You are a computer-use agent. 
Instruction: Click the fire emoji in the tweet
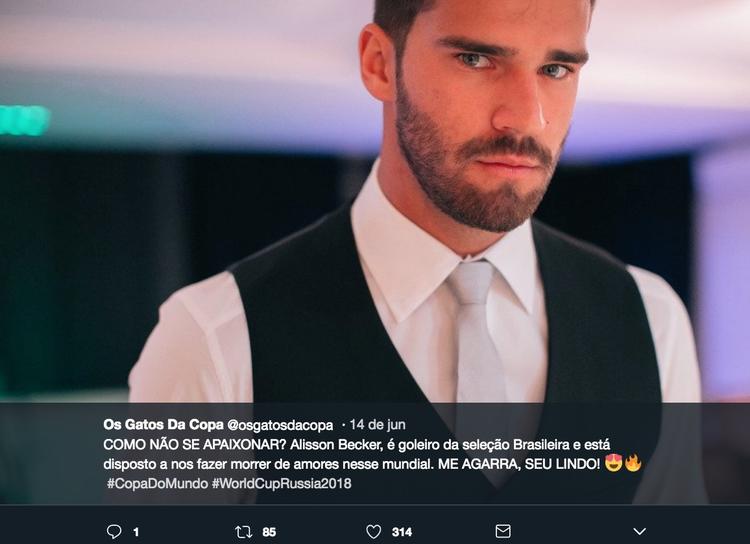tap(632, 464)
